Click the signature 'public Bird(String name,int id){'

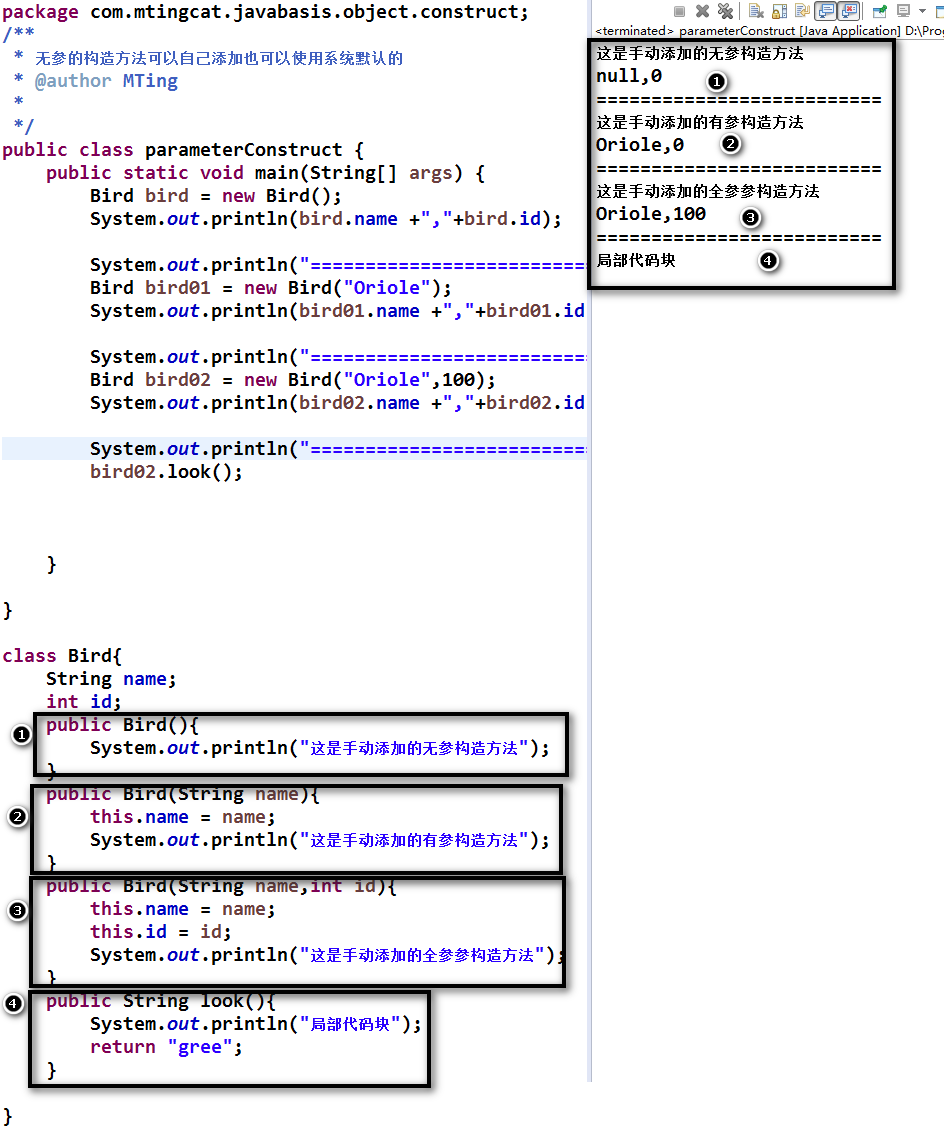click(x=222, y=886)
